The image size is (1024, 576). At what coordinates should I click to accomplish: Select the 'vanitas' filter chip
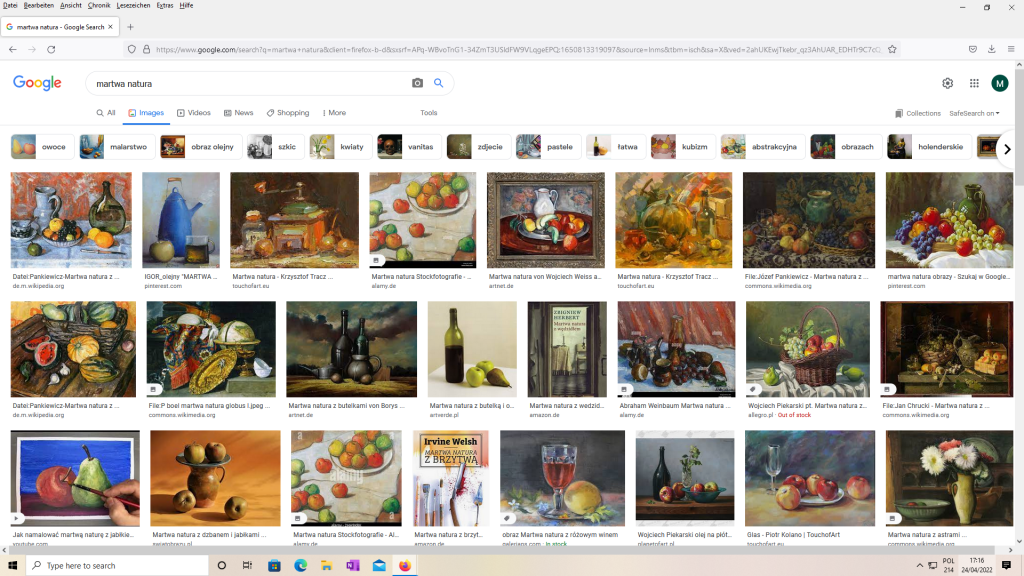click(408, 147)
